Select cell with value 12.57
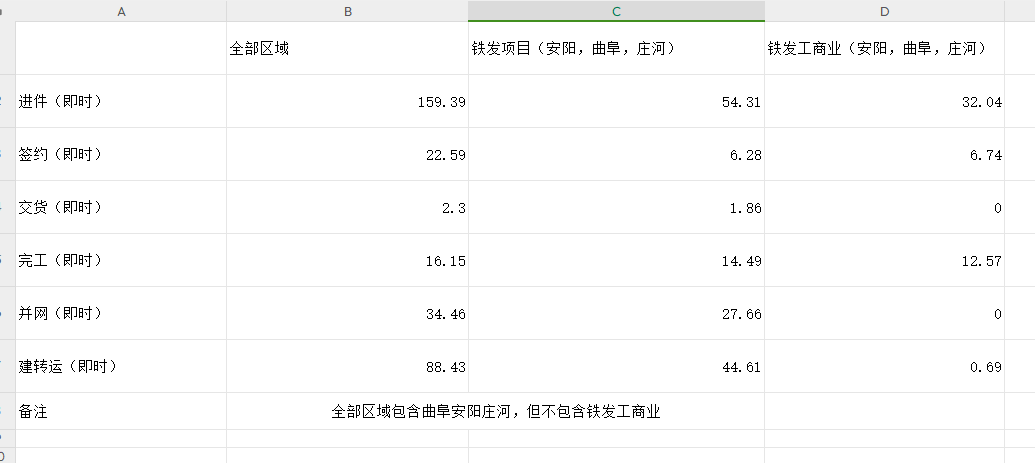 point(885,260)
